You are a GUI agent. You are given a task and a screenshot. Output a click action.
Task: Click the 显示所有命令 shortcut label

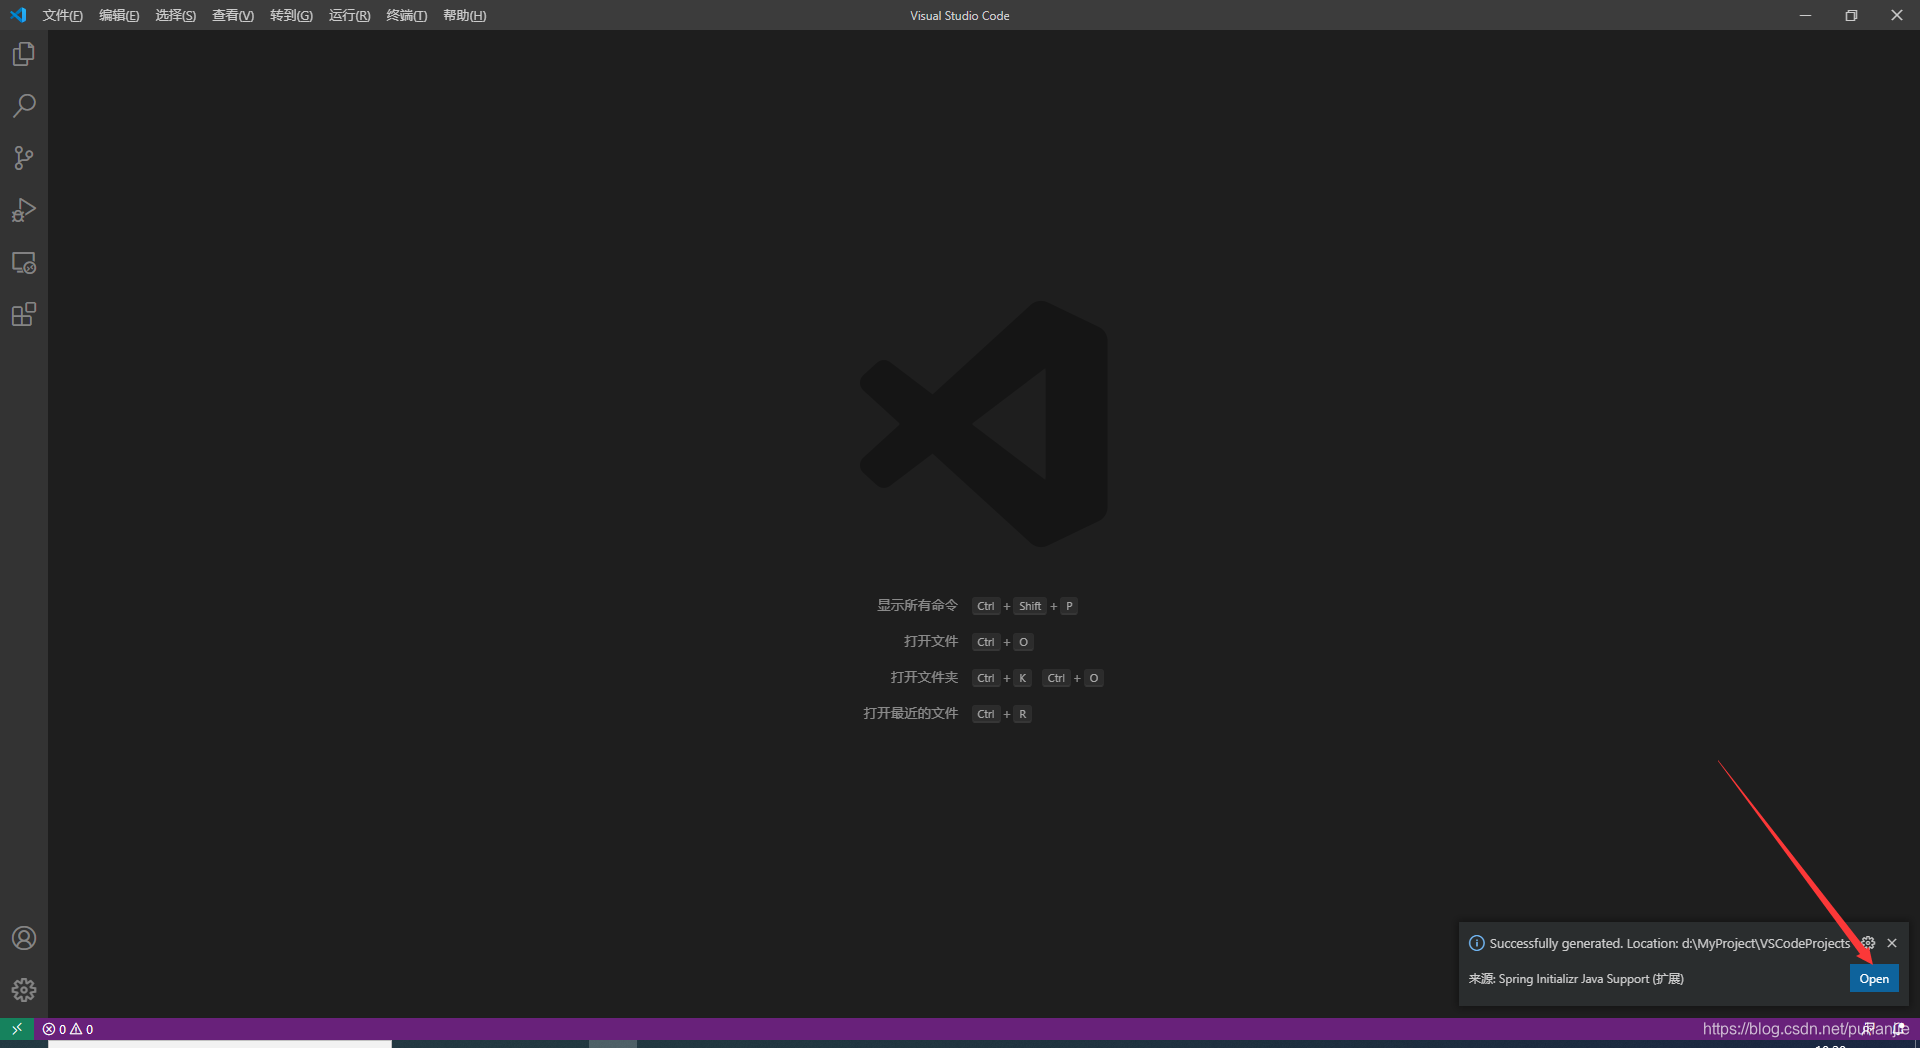tap(917, 605)
